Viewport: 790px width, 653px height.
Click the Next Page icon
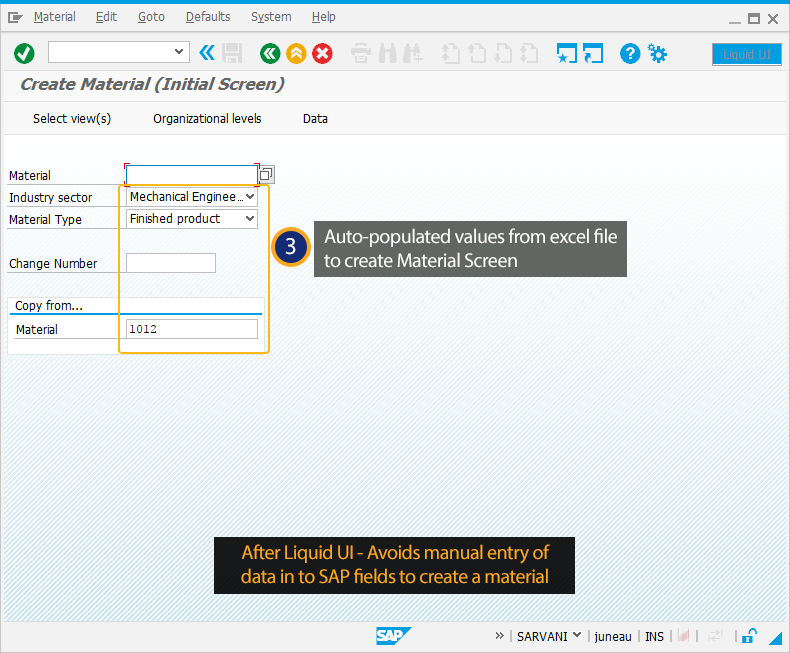[503, 53]
